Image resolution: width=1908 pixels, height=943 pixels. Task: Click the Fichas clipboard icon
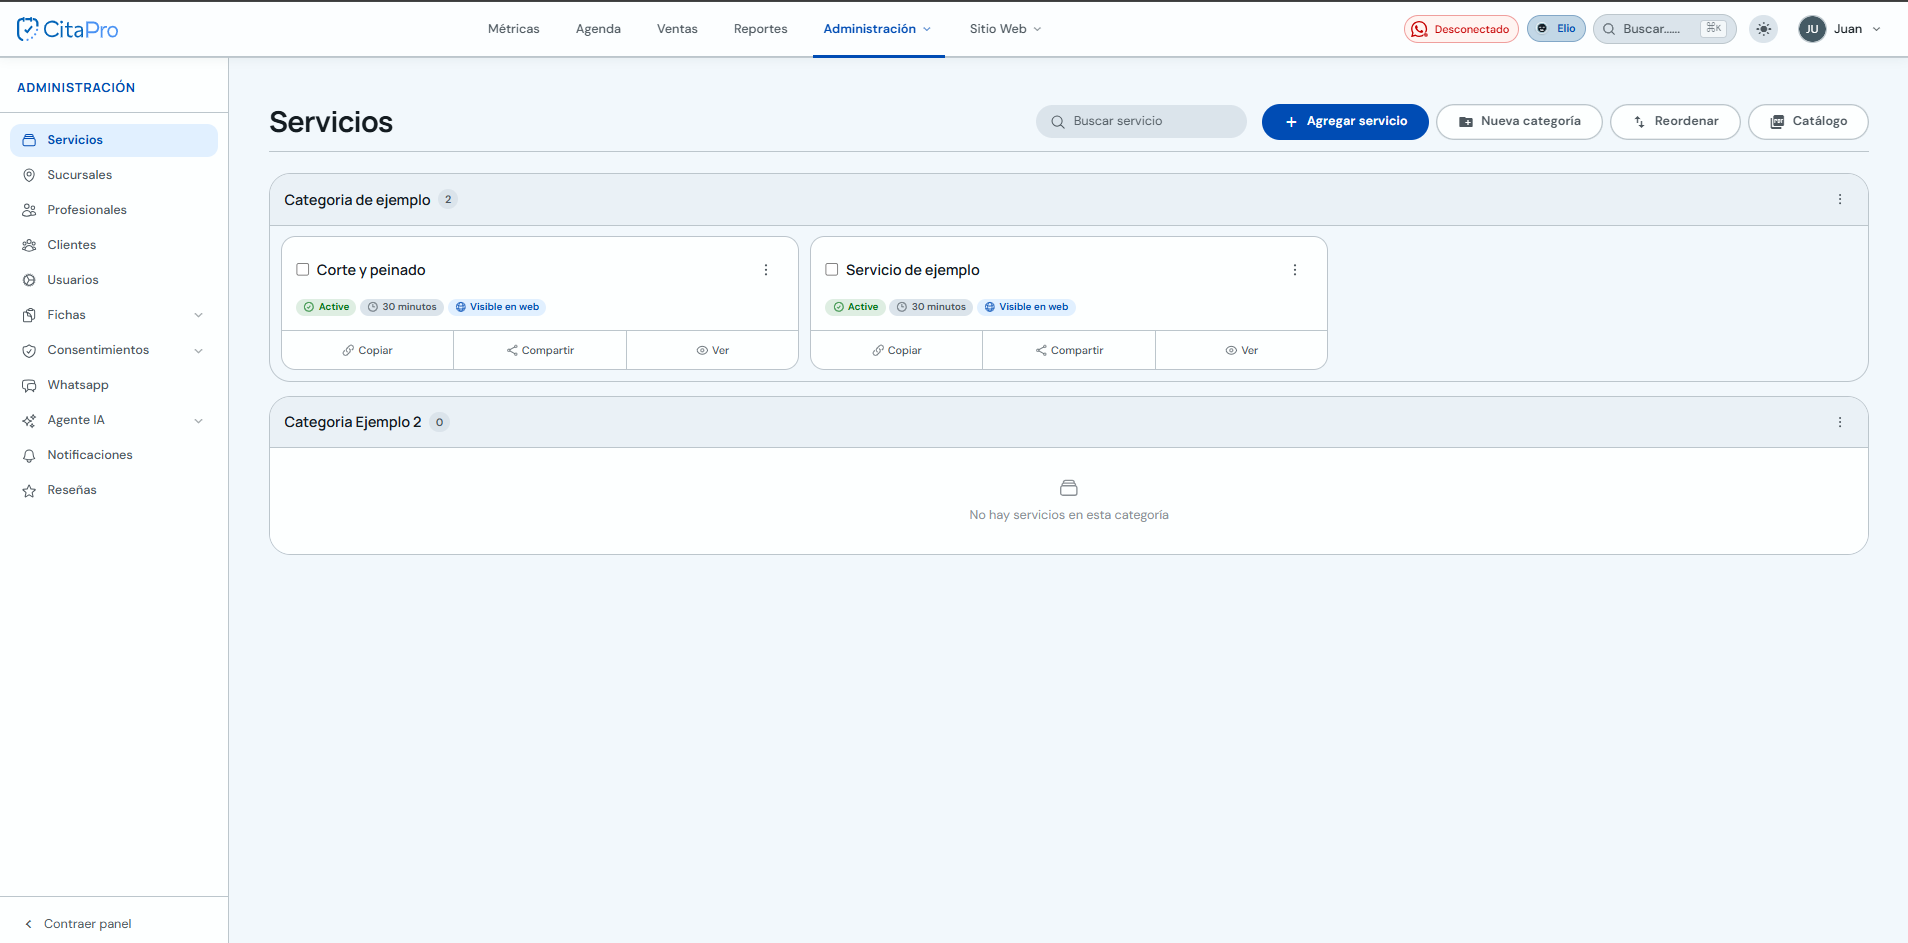click(x=29, y=315)
